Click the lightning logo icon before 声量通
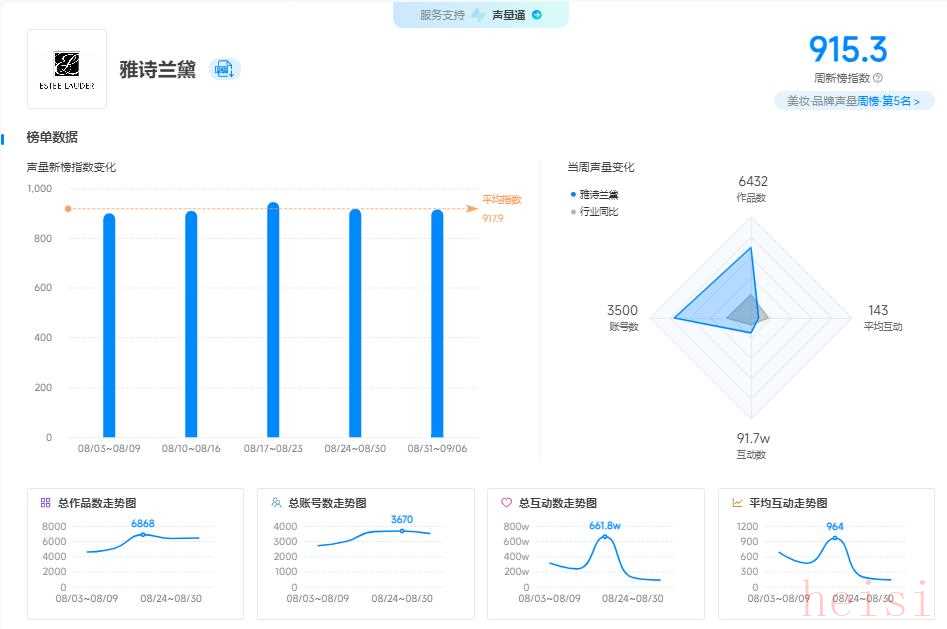The image size is (947, 629). click(x=478, y=15)
